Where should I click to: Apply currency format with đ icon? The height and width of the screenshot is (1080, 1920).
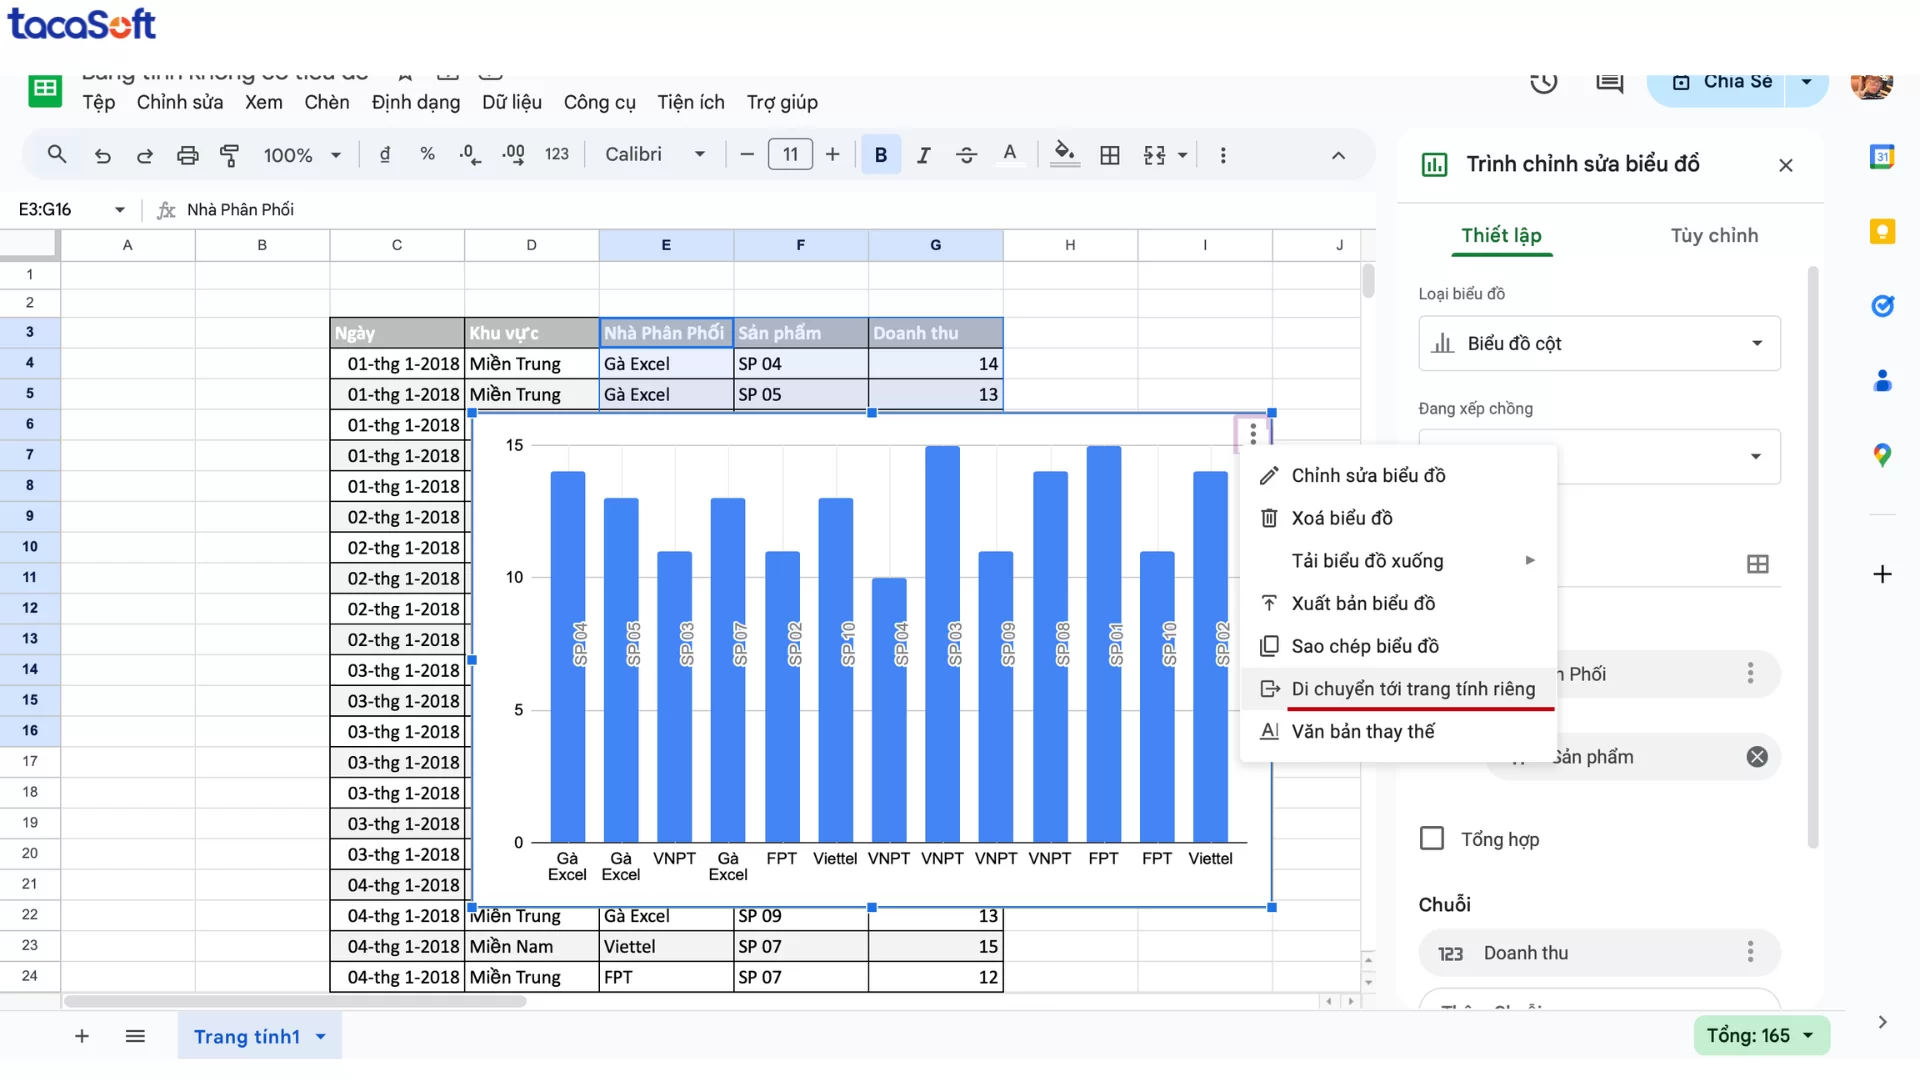pyautogui.click(x=384, y=155)
